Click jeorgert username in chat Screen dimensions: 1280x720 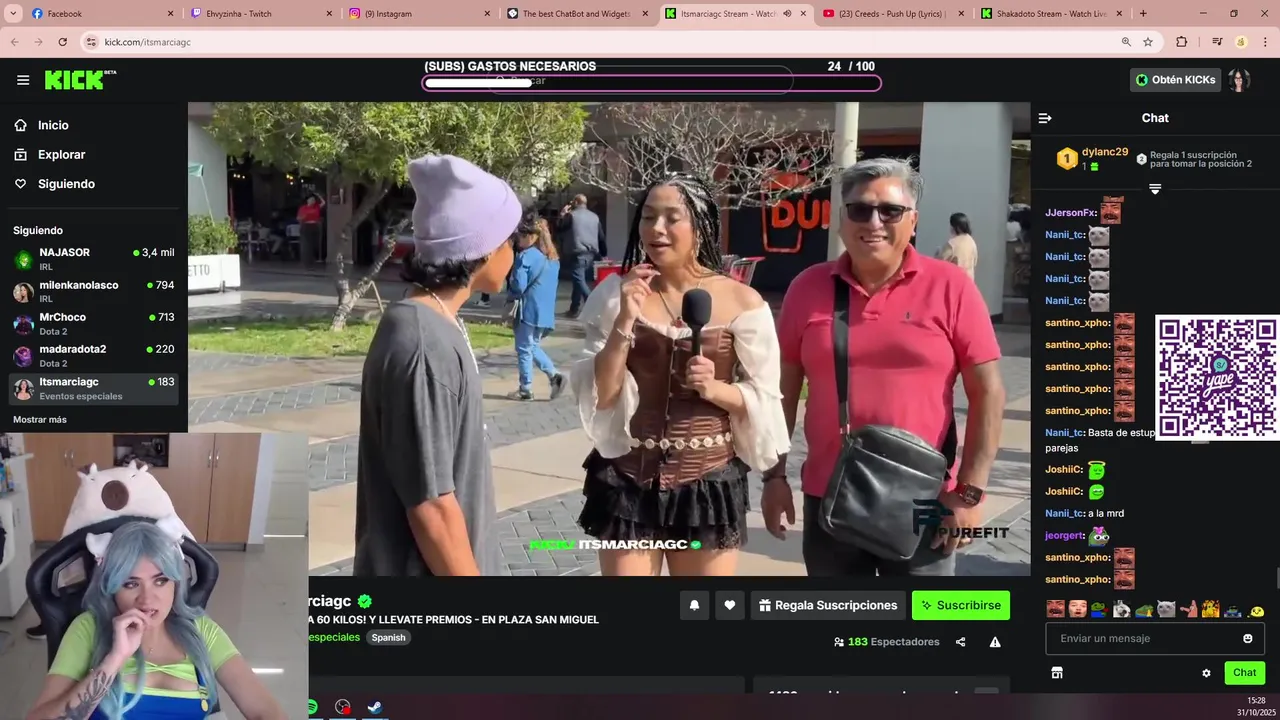pos(1065,535)
